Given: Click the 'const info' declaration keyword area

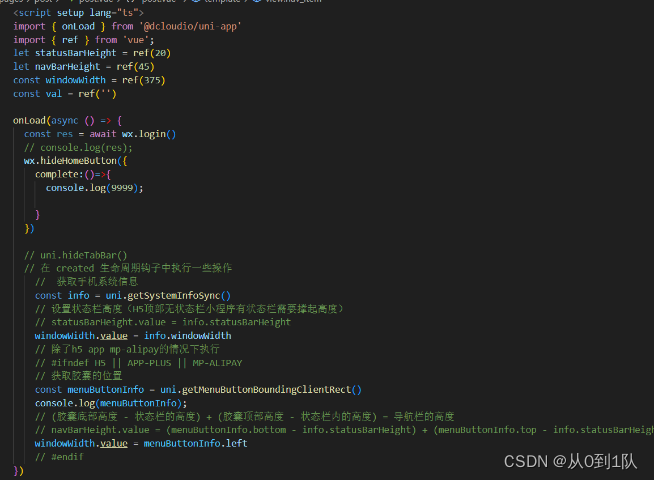Looking at the screenshot, I should (62, 296).
